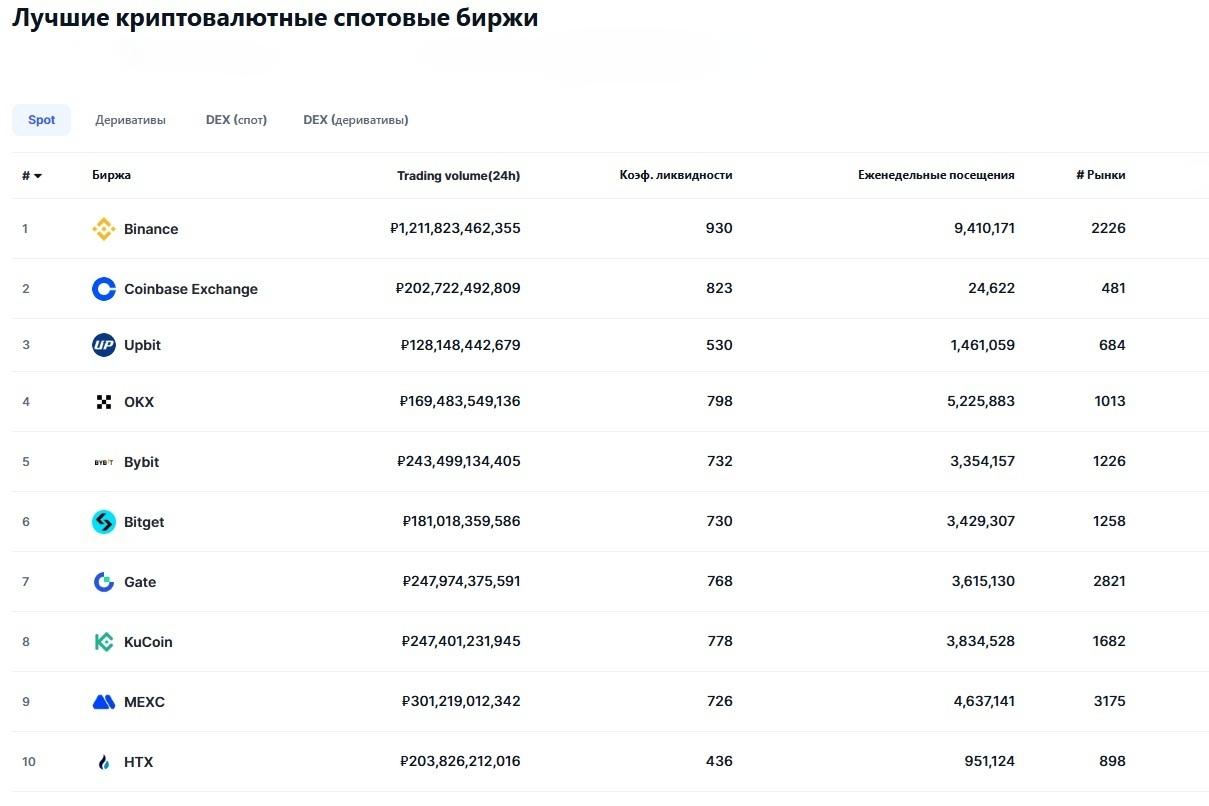Sort table by Trading volume(24h) header
Image resolution: width=1209 pixels, height=806 pixels.
pos(458,176)
